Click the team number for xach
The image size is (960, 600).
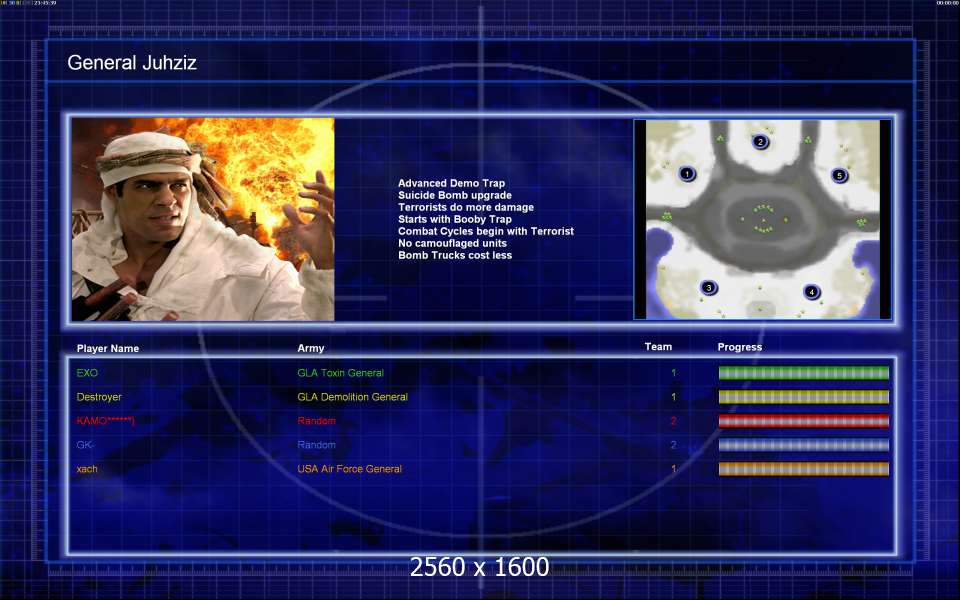[673, 469]
